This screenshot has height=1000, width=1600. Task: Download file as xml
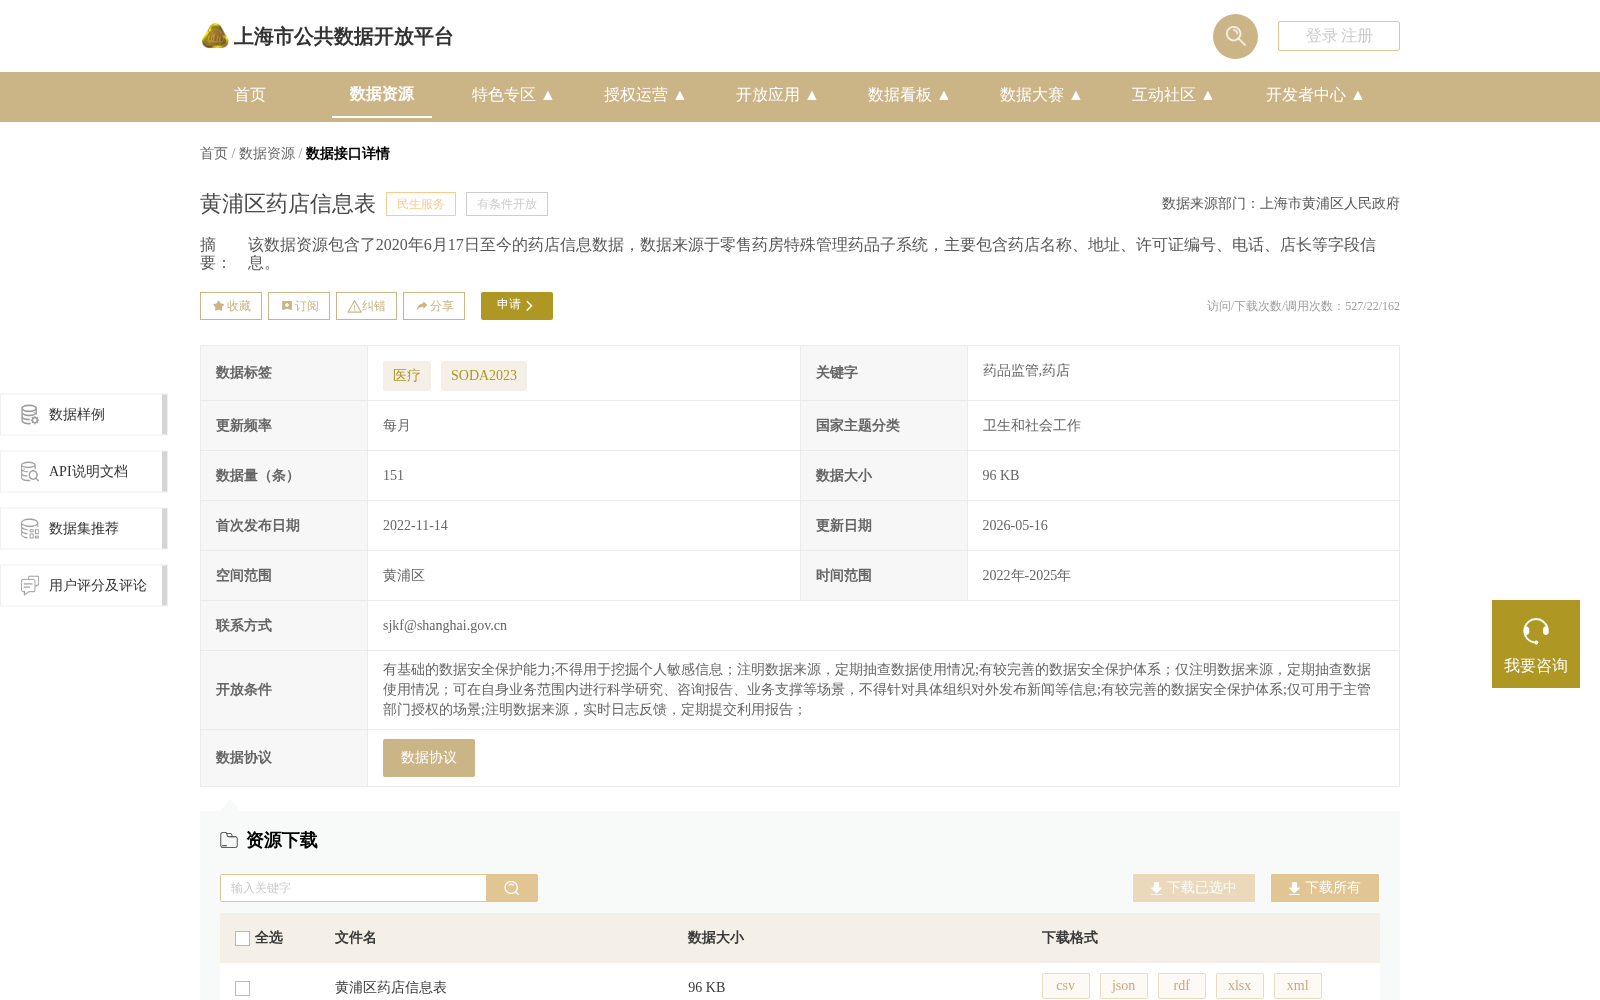point(1298,986)
